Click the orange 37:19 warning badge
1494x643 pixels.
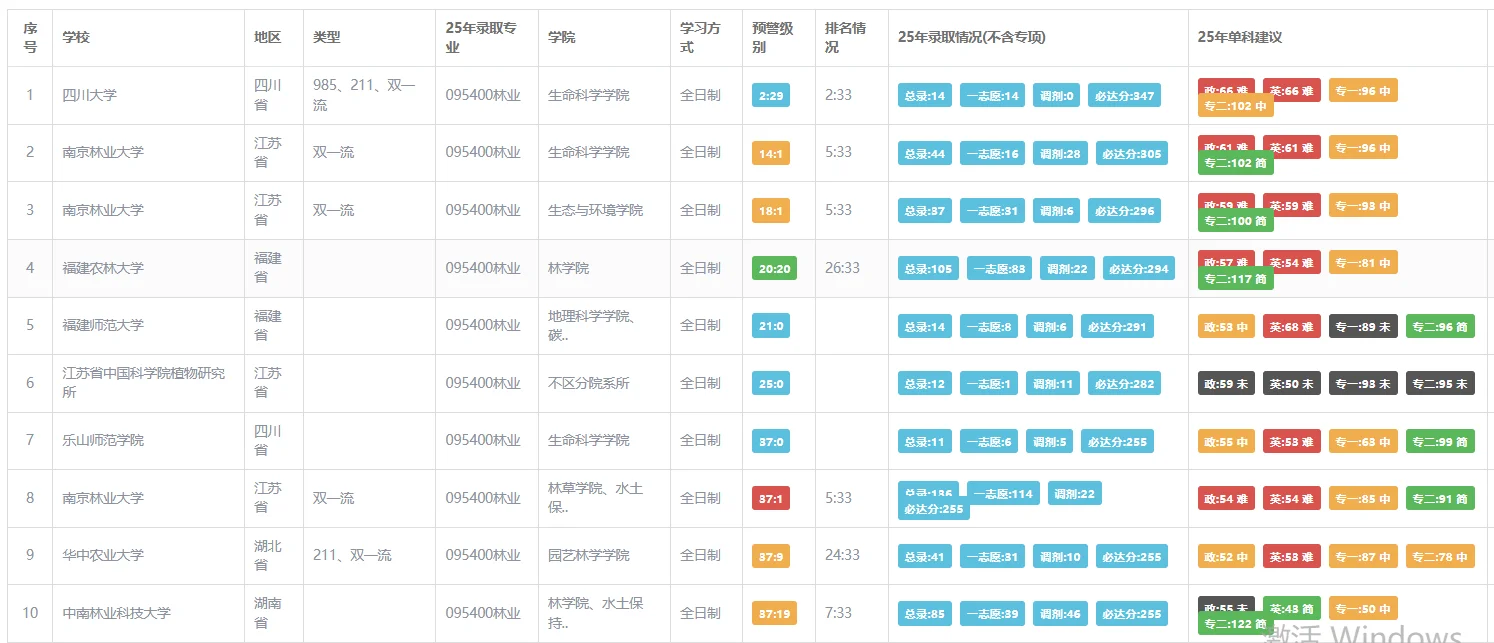pos(774,614)
